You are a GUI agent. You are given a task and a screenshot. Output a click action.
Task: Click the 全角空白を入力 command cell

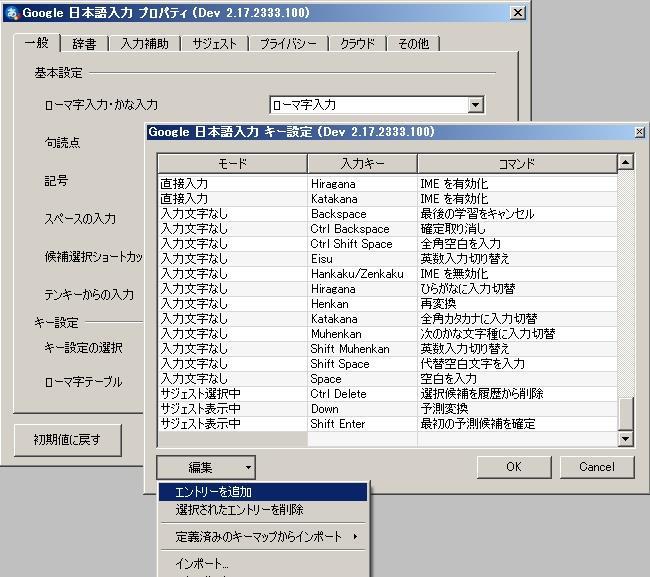click(517, 244)
